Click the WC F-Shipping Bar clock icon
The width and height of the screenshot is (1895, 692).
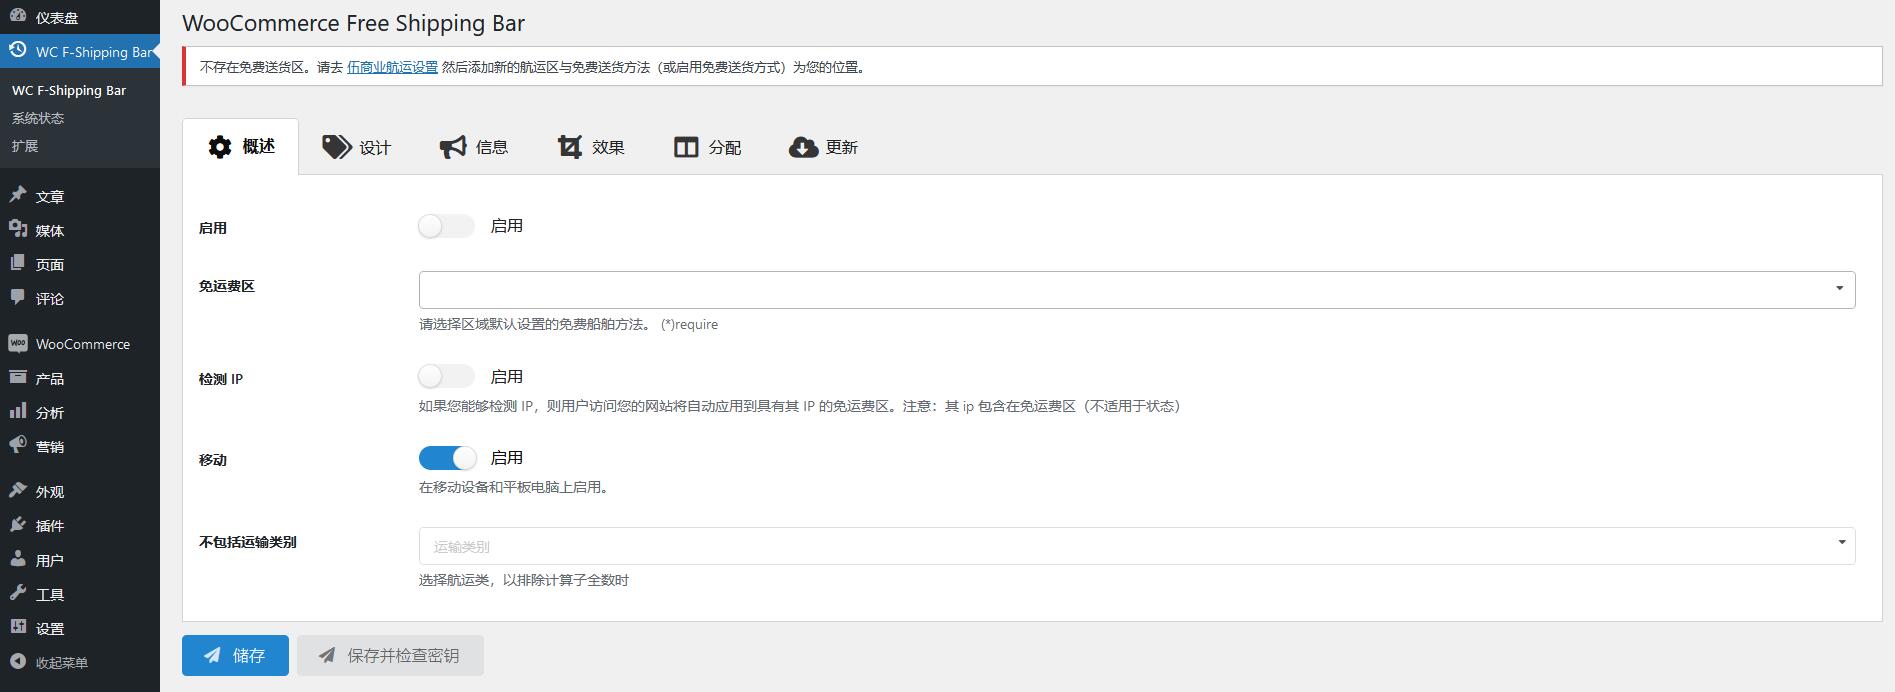pos(18,50)
